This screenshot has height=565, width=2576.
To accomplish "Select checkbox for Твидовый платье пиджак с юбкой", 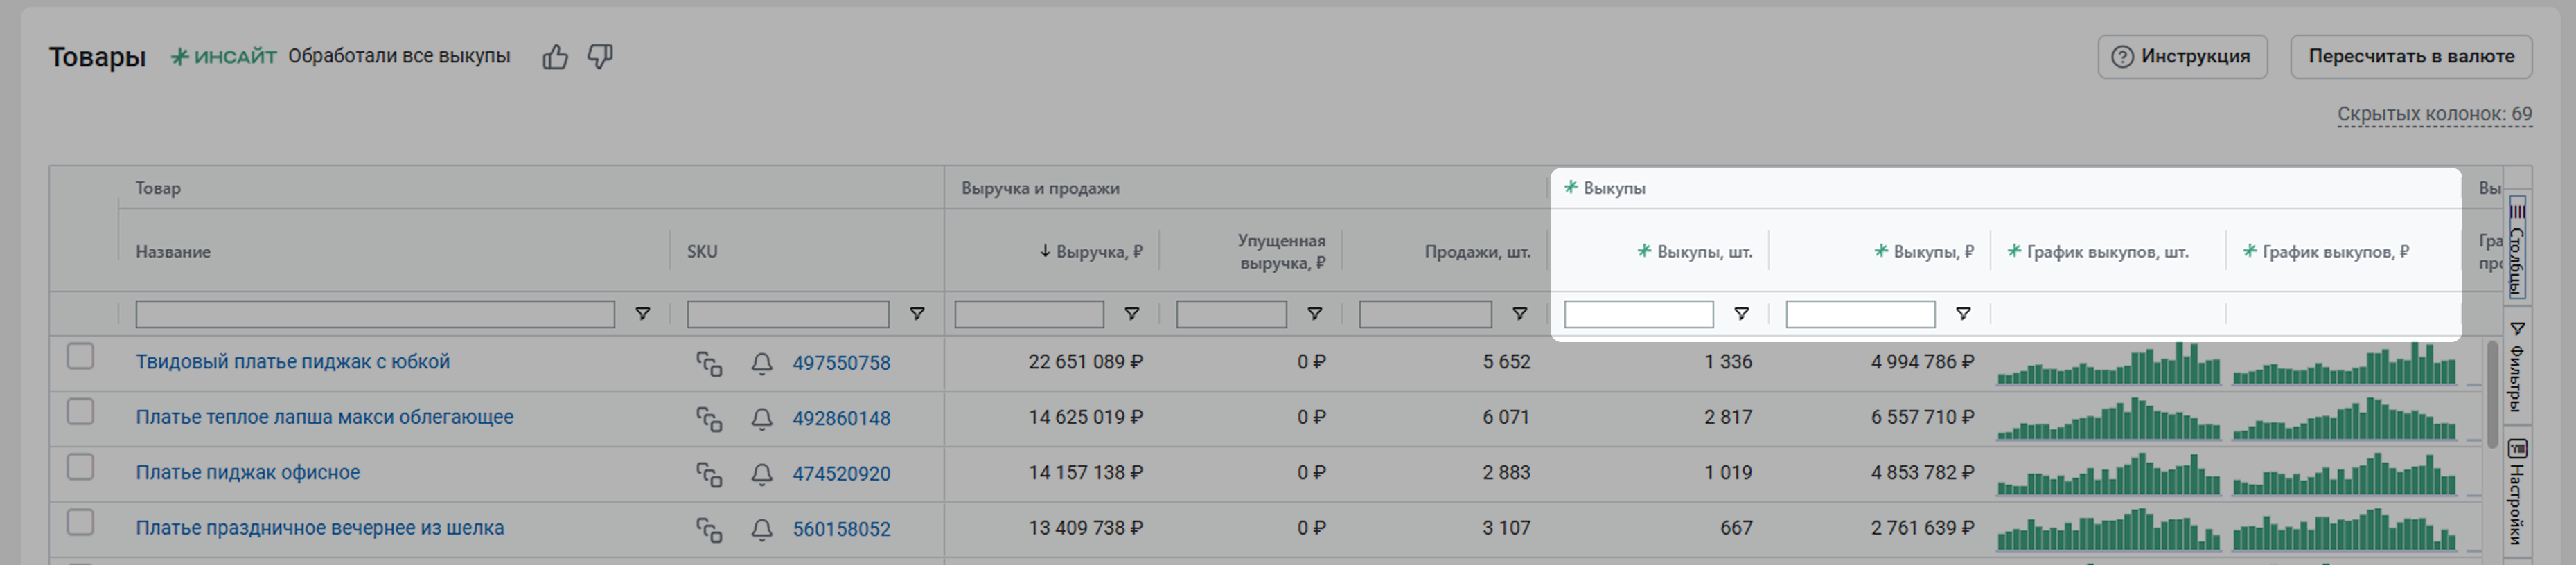I will pyautogui.click(x=80, y=357).
